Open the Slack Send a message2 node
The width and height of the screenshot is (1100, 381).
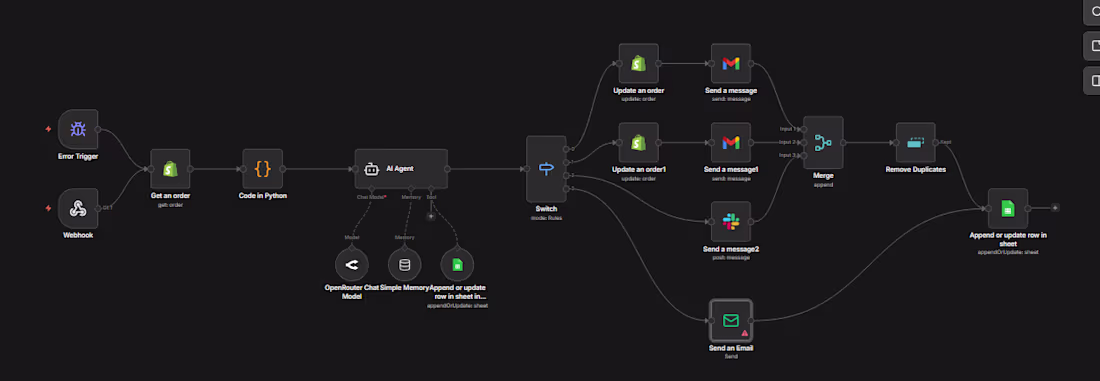tap(730, 222)
